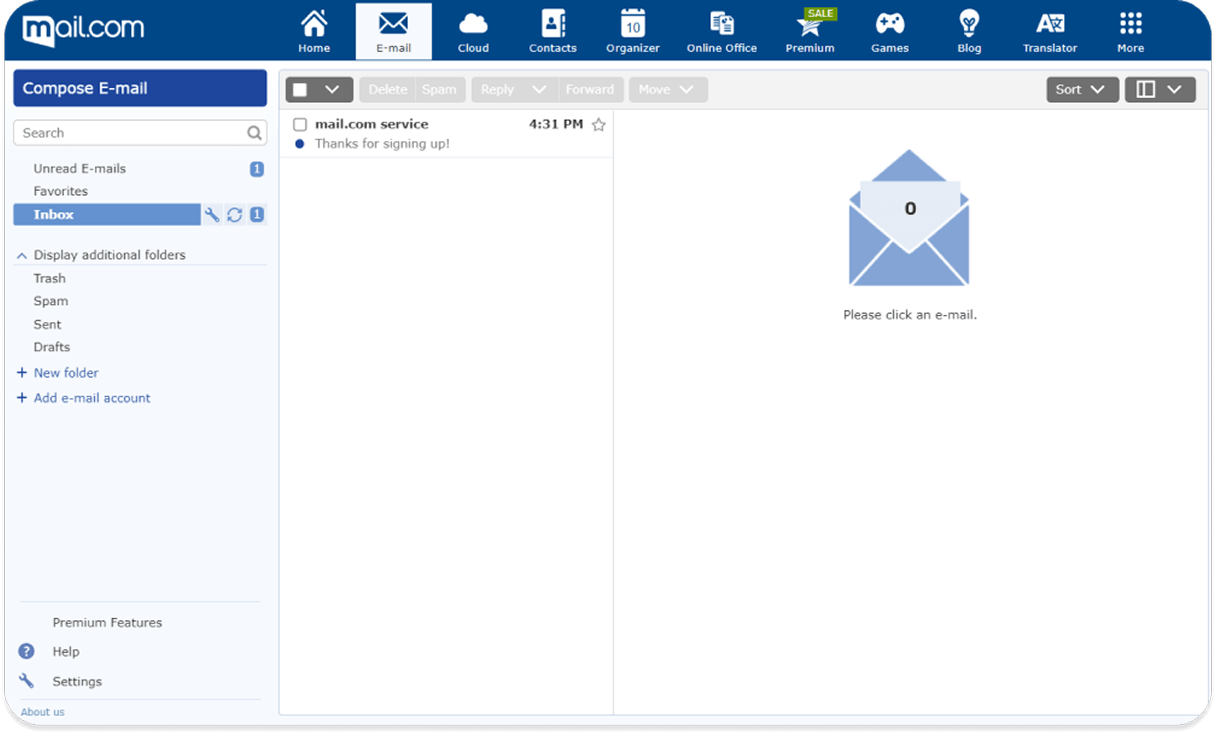The height and width of the screenshot is (735, 1216).
Task: Click the search magnifier icon
Action: pyautogui.click(x=255, y=133)
